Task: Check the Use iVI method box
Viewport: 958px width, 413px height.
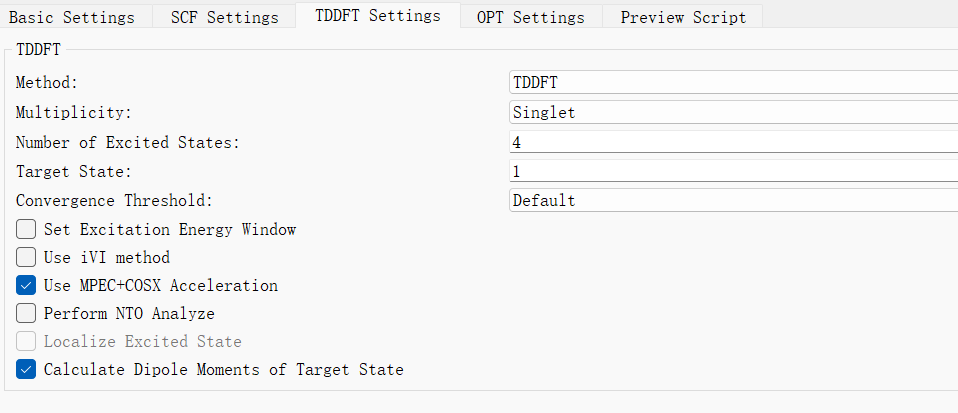Action: pos(26,257)
